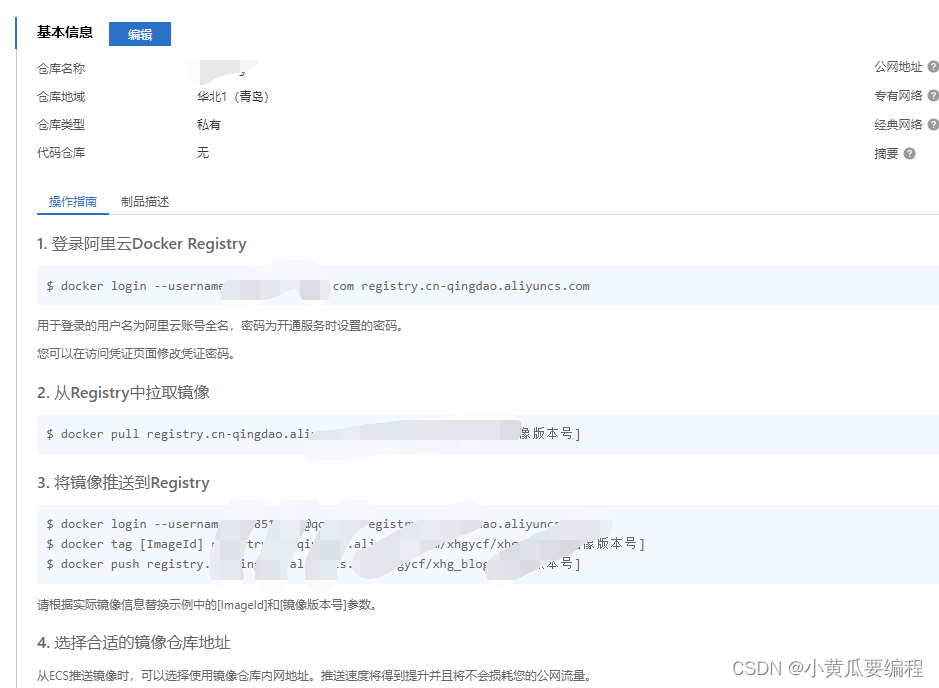Click the docker login command under step 1
This screenshot has height=688, width=939.
click(318, 286)
